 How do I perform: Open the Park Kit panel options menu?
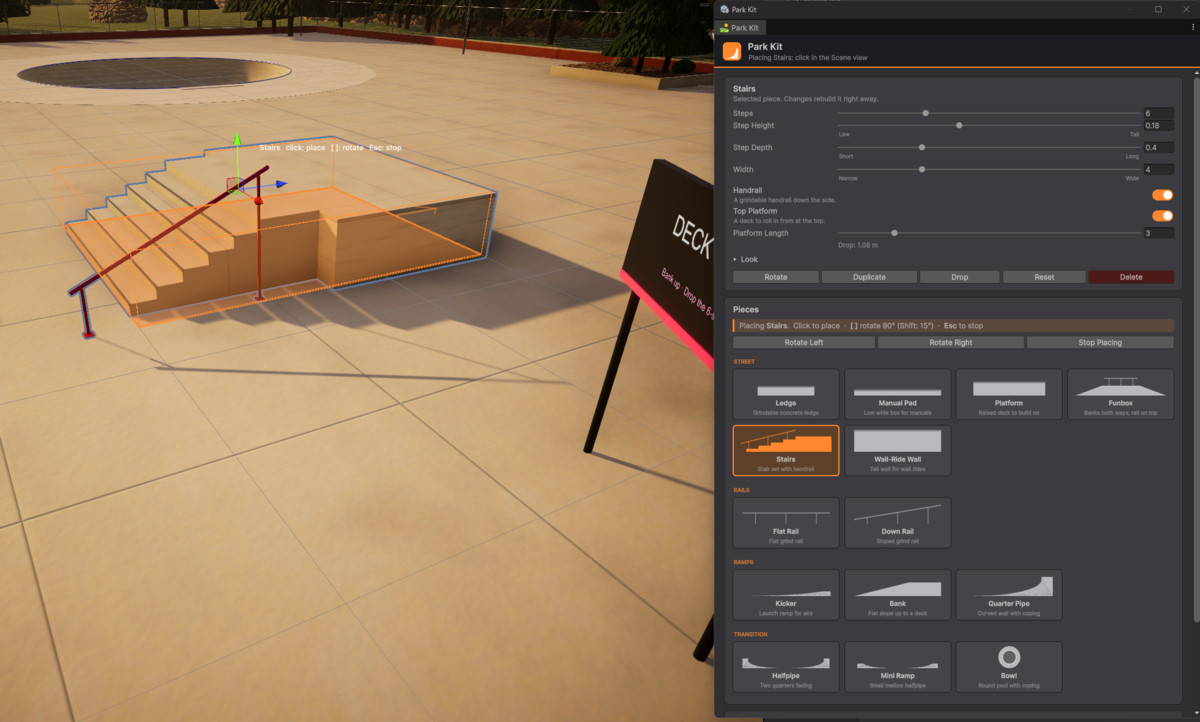(1192, 27)
